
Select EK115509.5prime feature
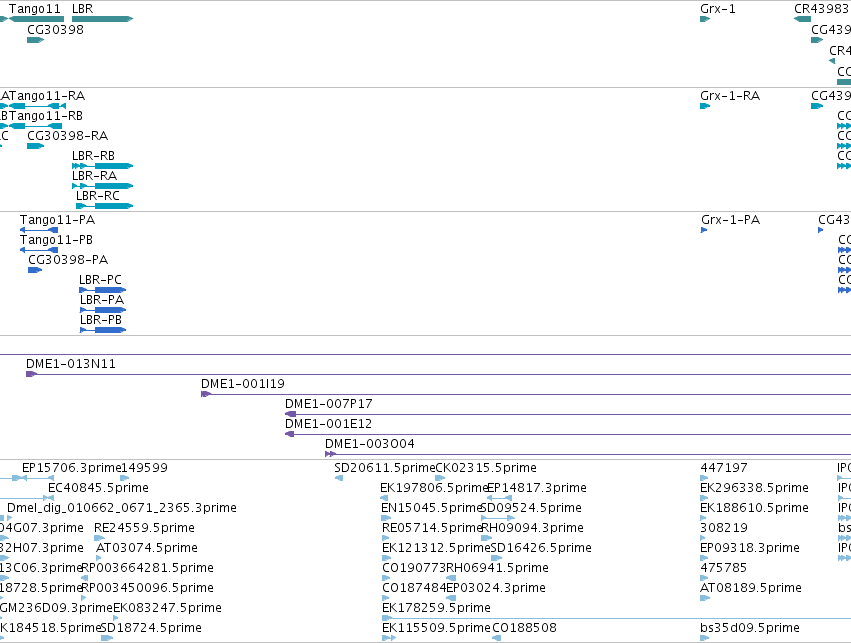389,638
